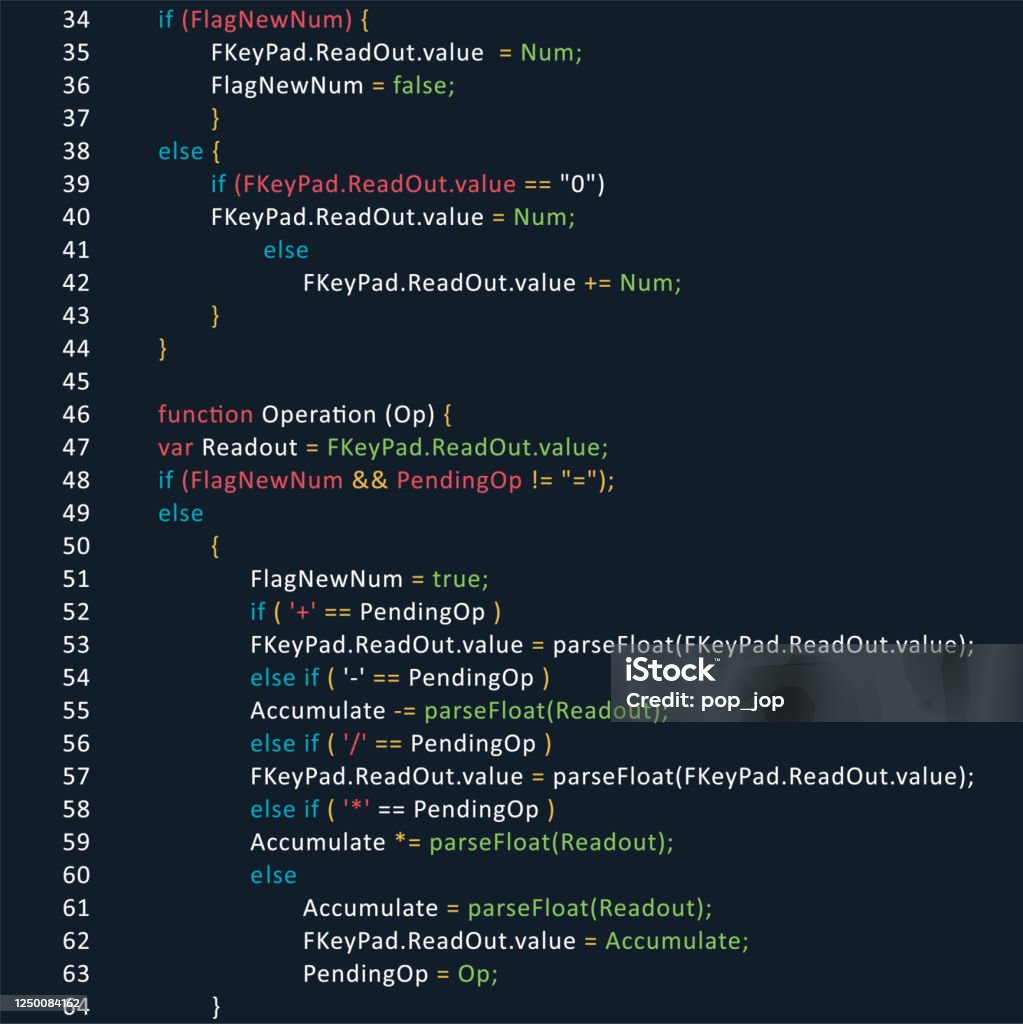Click line number 37 in the gutter
This screenshot has height=1024, width=1023.
click(x=76, y=118)
